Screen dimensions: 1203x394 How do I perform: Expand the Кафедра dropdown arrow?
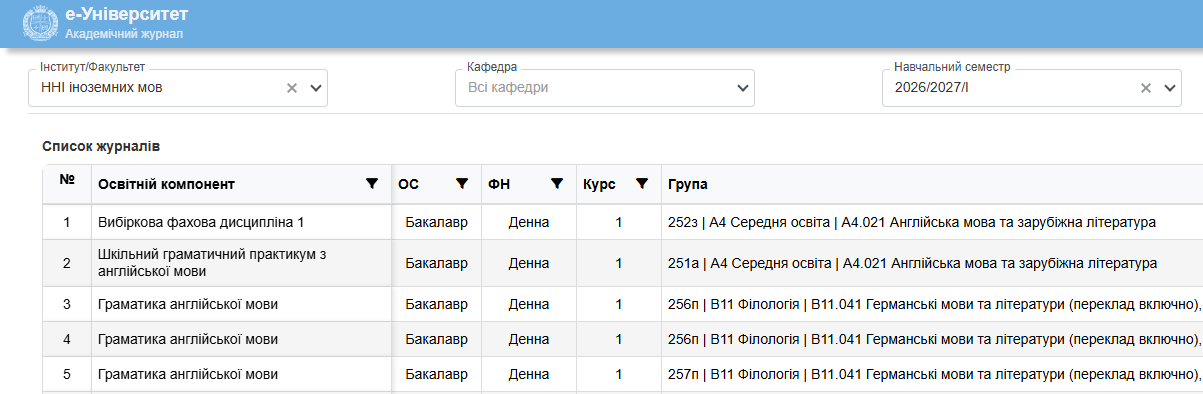click(x=743, y=88)
